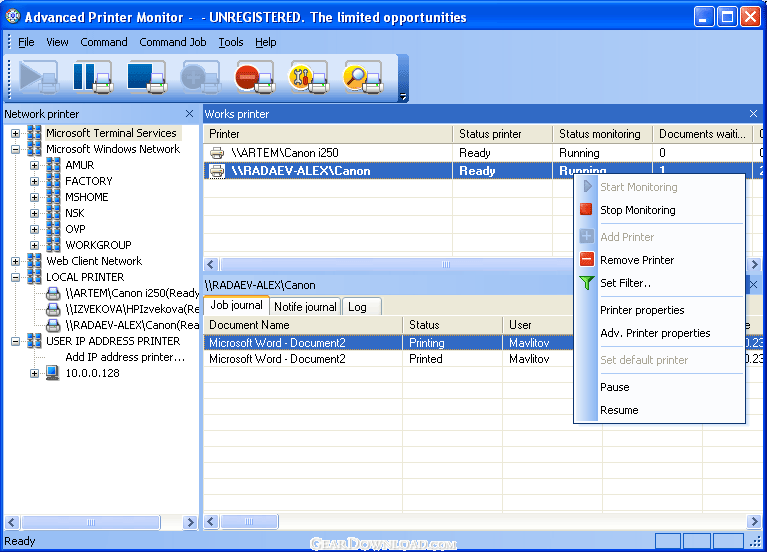Close the Works printer panel
Viewport: 767px width, 552px height.
coord(753,114)
